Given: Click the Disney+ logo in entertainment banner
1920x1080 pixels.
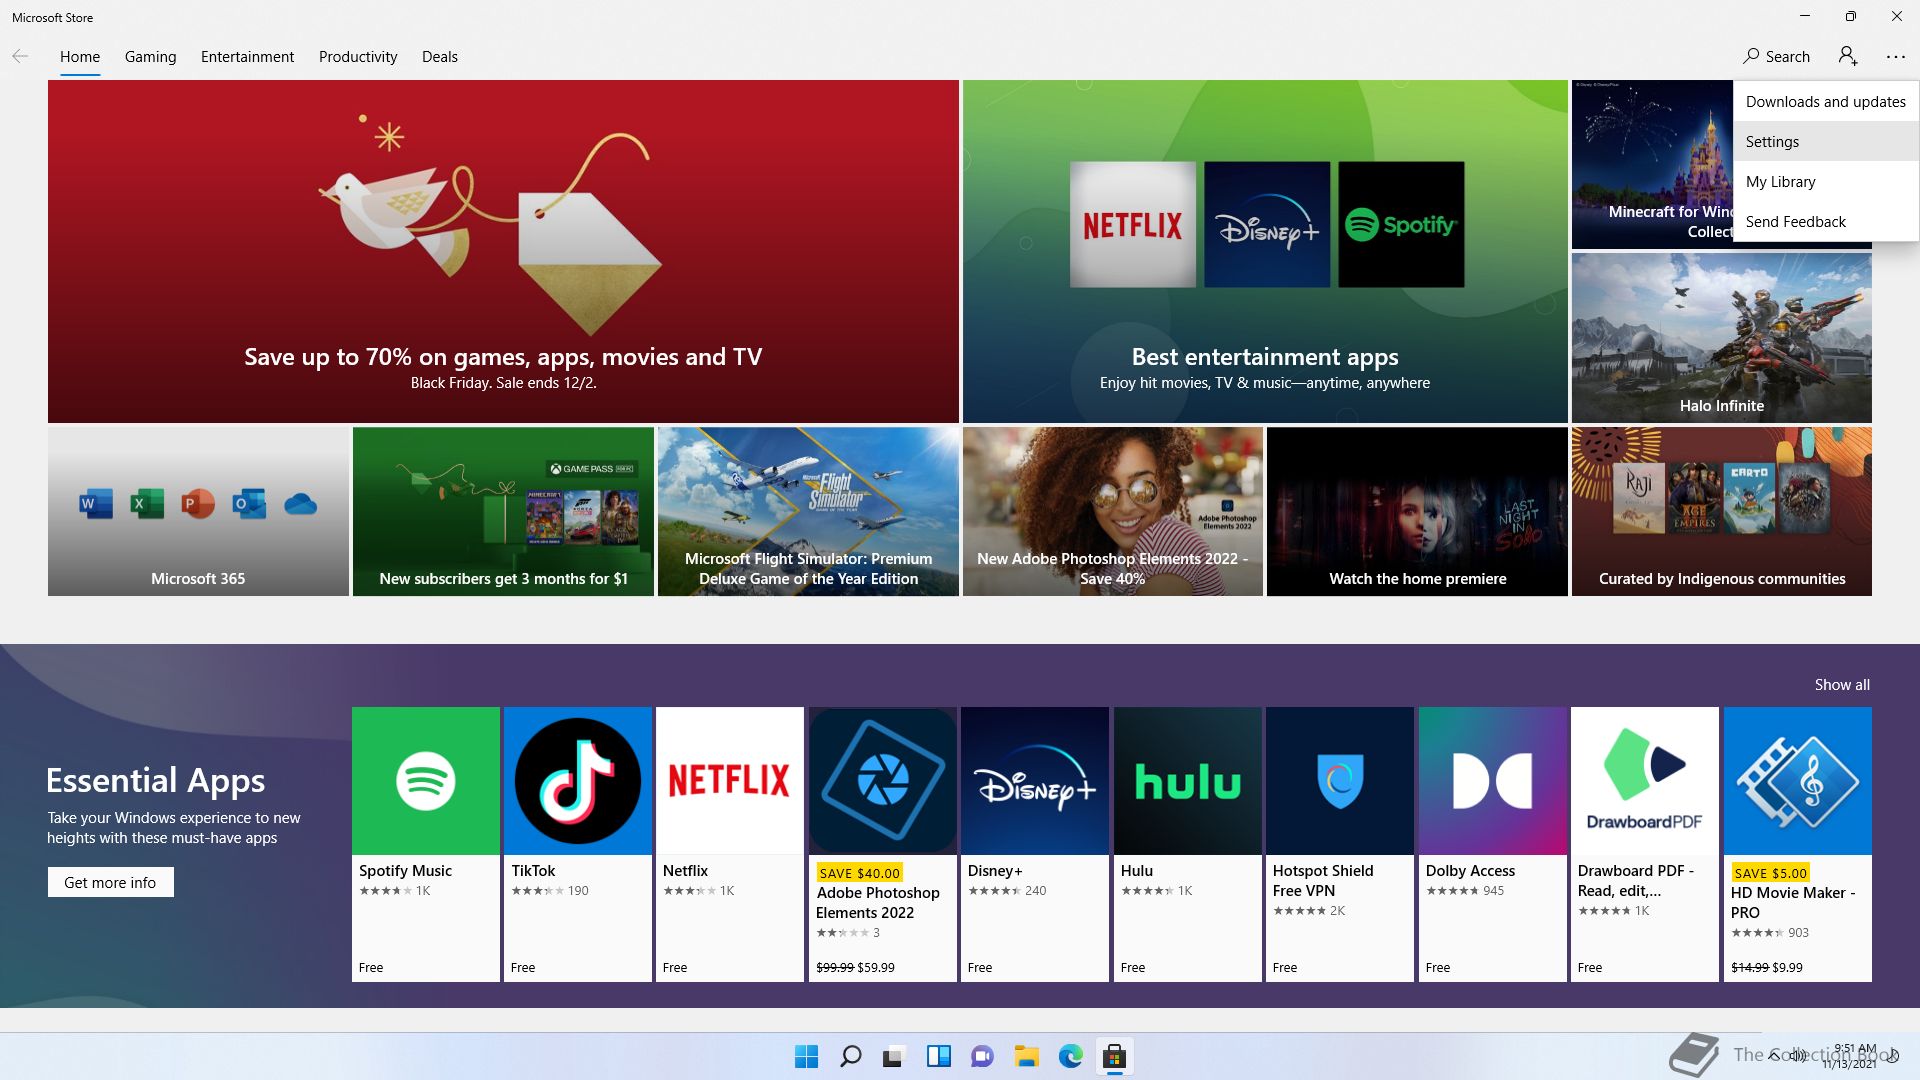Looking at the screenshot, I should coord(1267,225).
